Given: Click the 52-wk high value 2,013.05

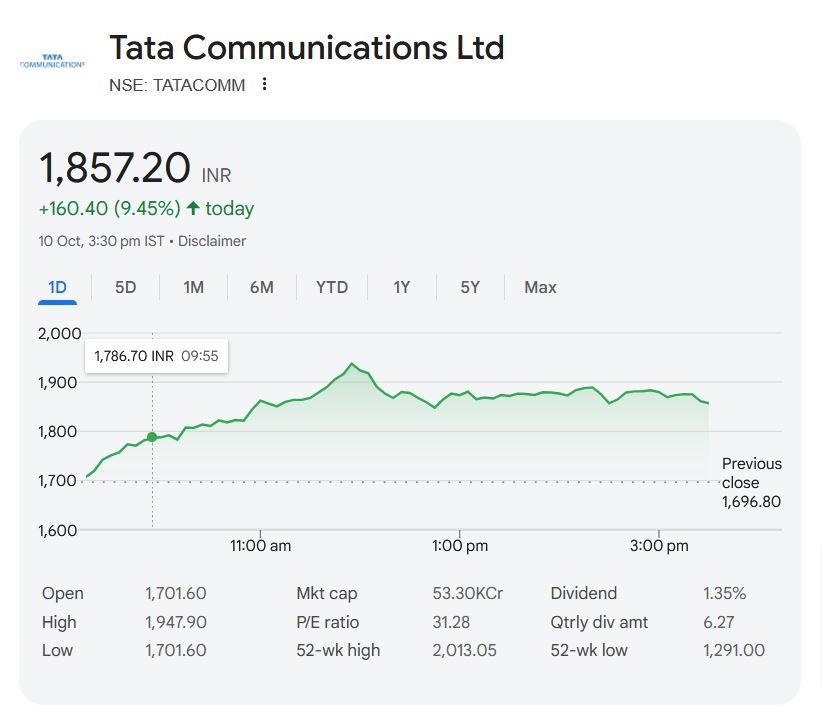Looking at the screenshot, I should [466, 650].
